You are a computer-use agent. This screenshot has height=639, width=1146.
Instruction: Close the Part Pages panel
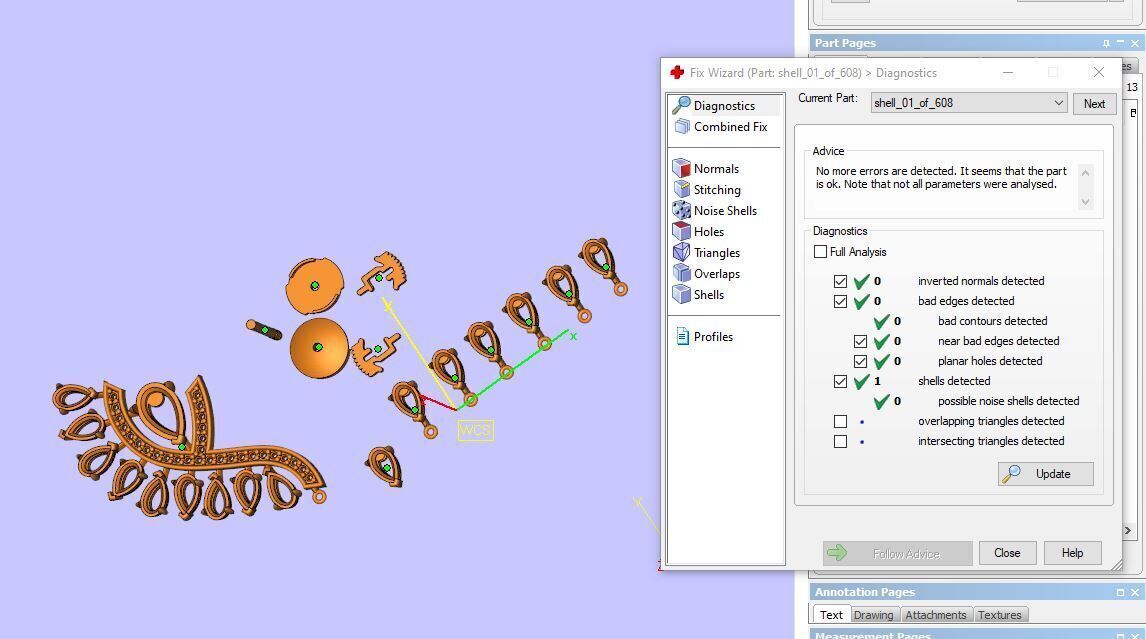coord(1134,44)
